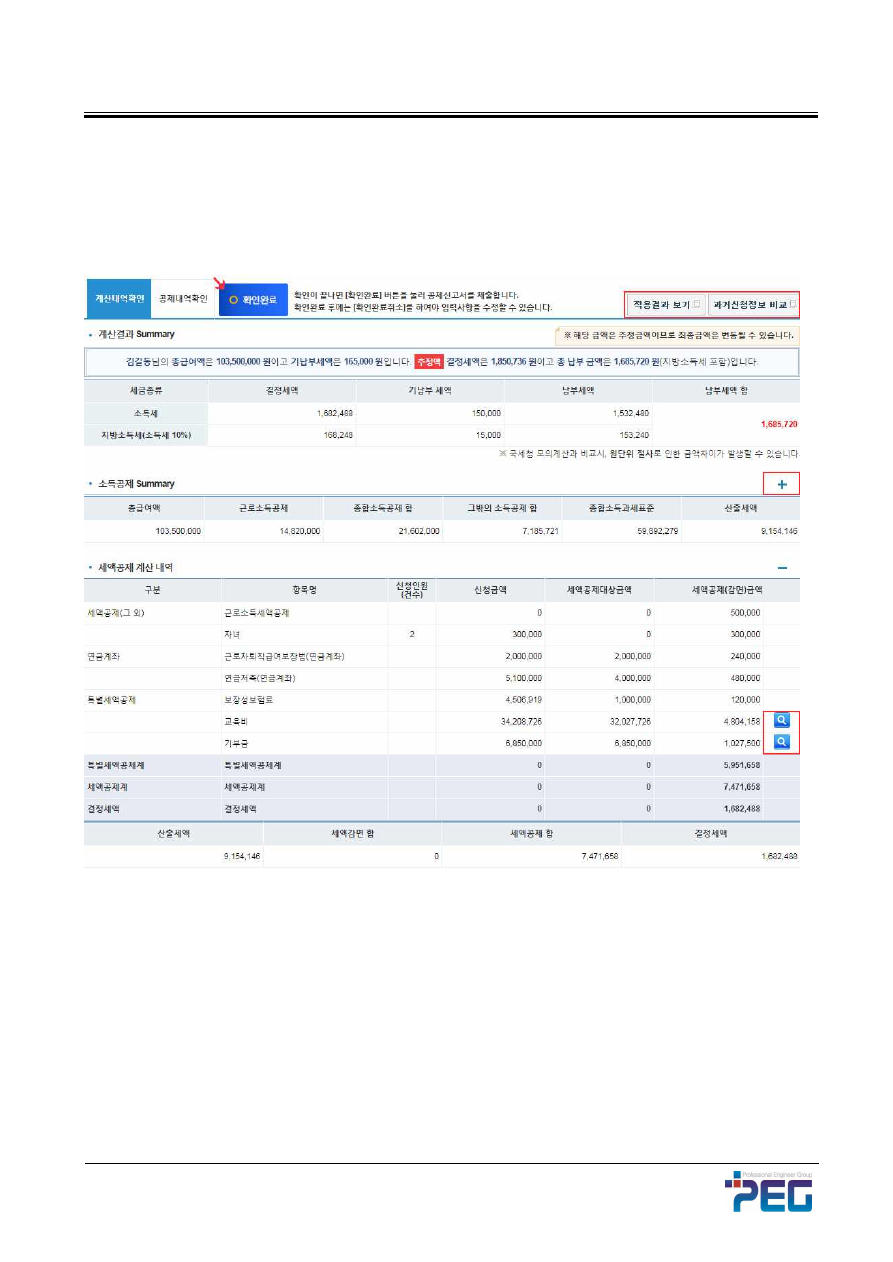This screenshot has height=1262, width=893.
Task: Click the red 추정액 badge
Action: (x=426, y=361)
